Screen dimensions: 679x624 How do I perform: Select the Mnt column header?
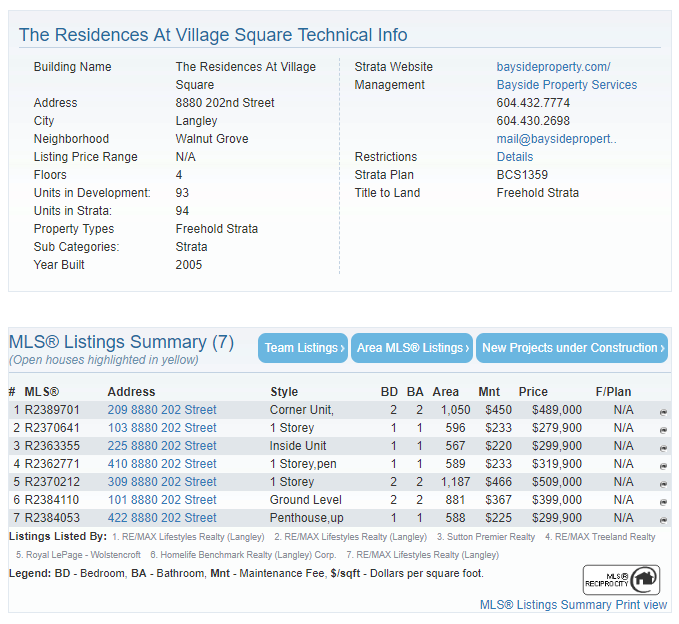point(489,392)
